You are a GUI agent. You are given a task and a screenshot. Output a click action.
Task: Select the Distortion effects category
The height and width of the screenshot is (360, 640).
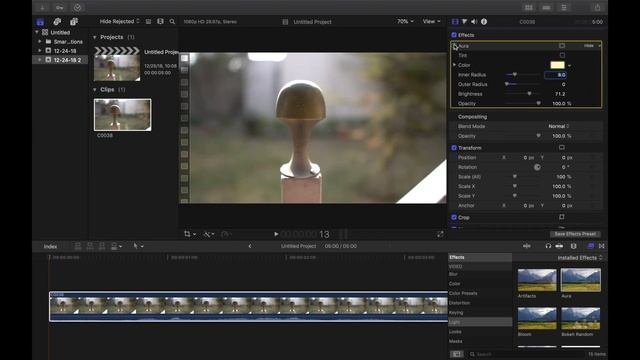coord(459,303)
